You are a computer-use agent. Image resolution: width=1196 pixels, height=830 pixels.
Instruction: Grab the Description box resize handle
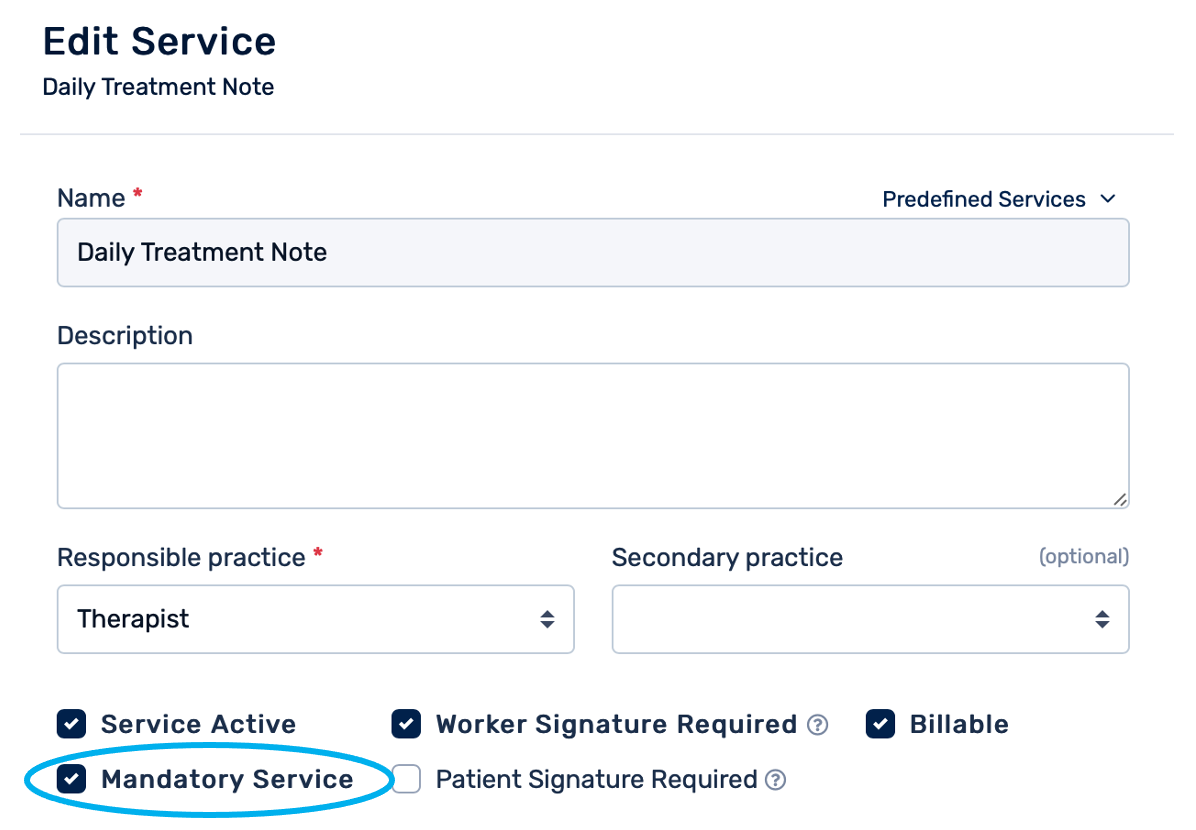[x=1120, y=499]
